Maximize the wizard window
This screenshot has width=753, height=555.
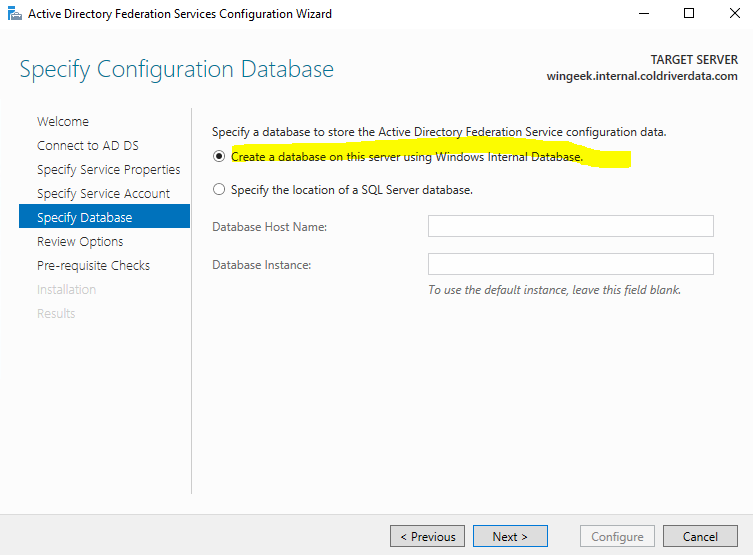[689, 14]
